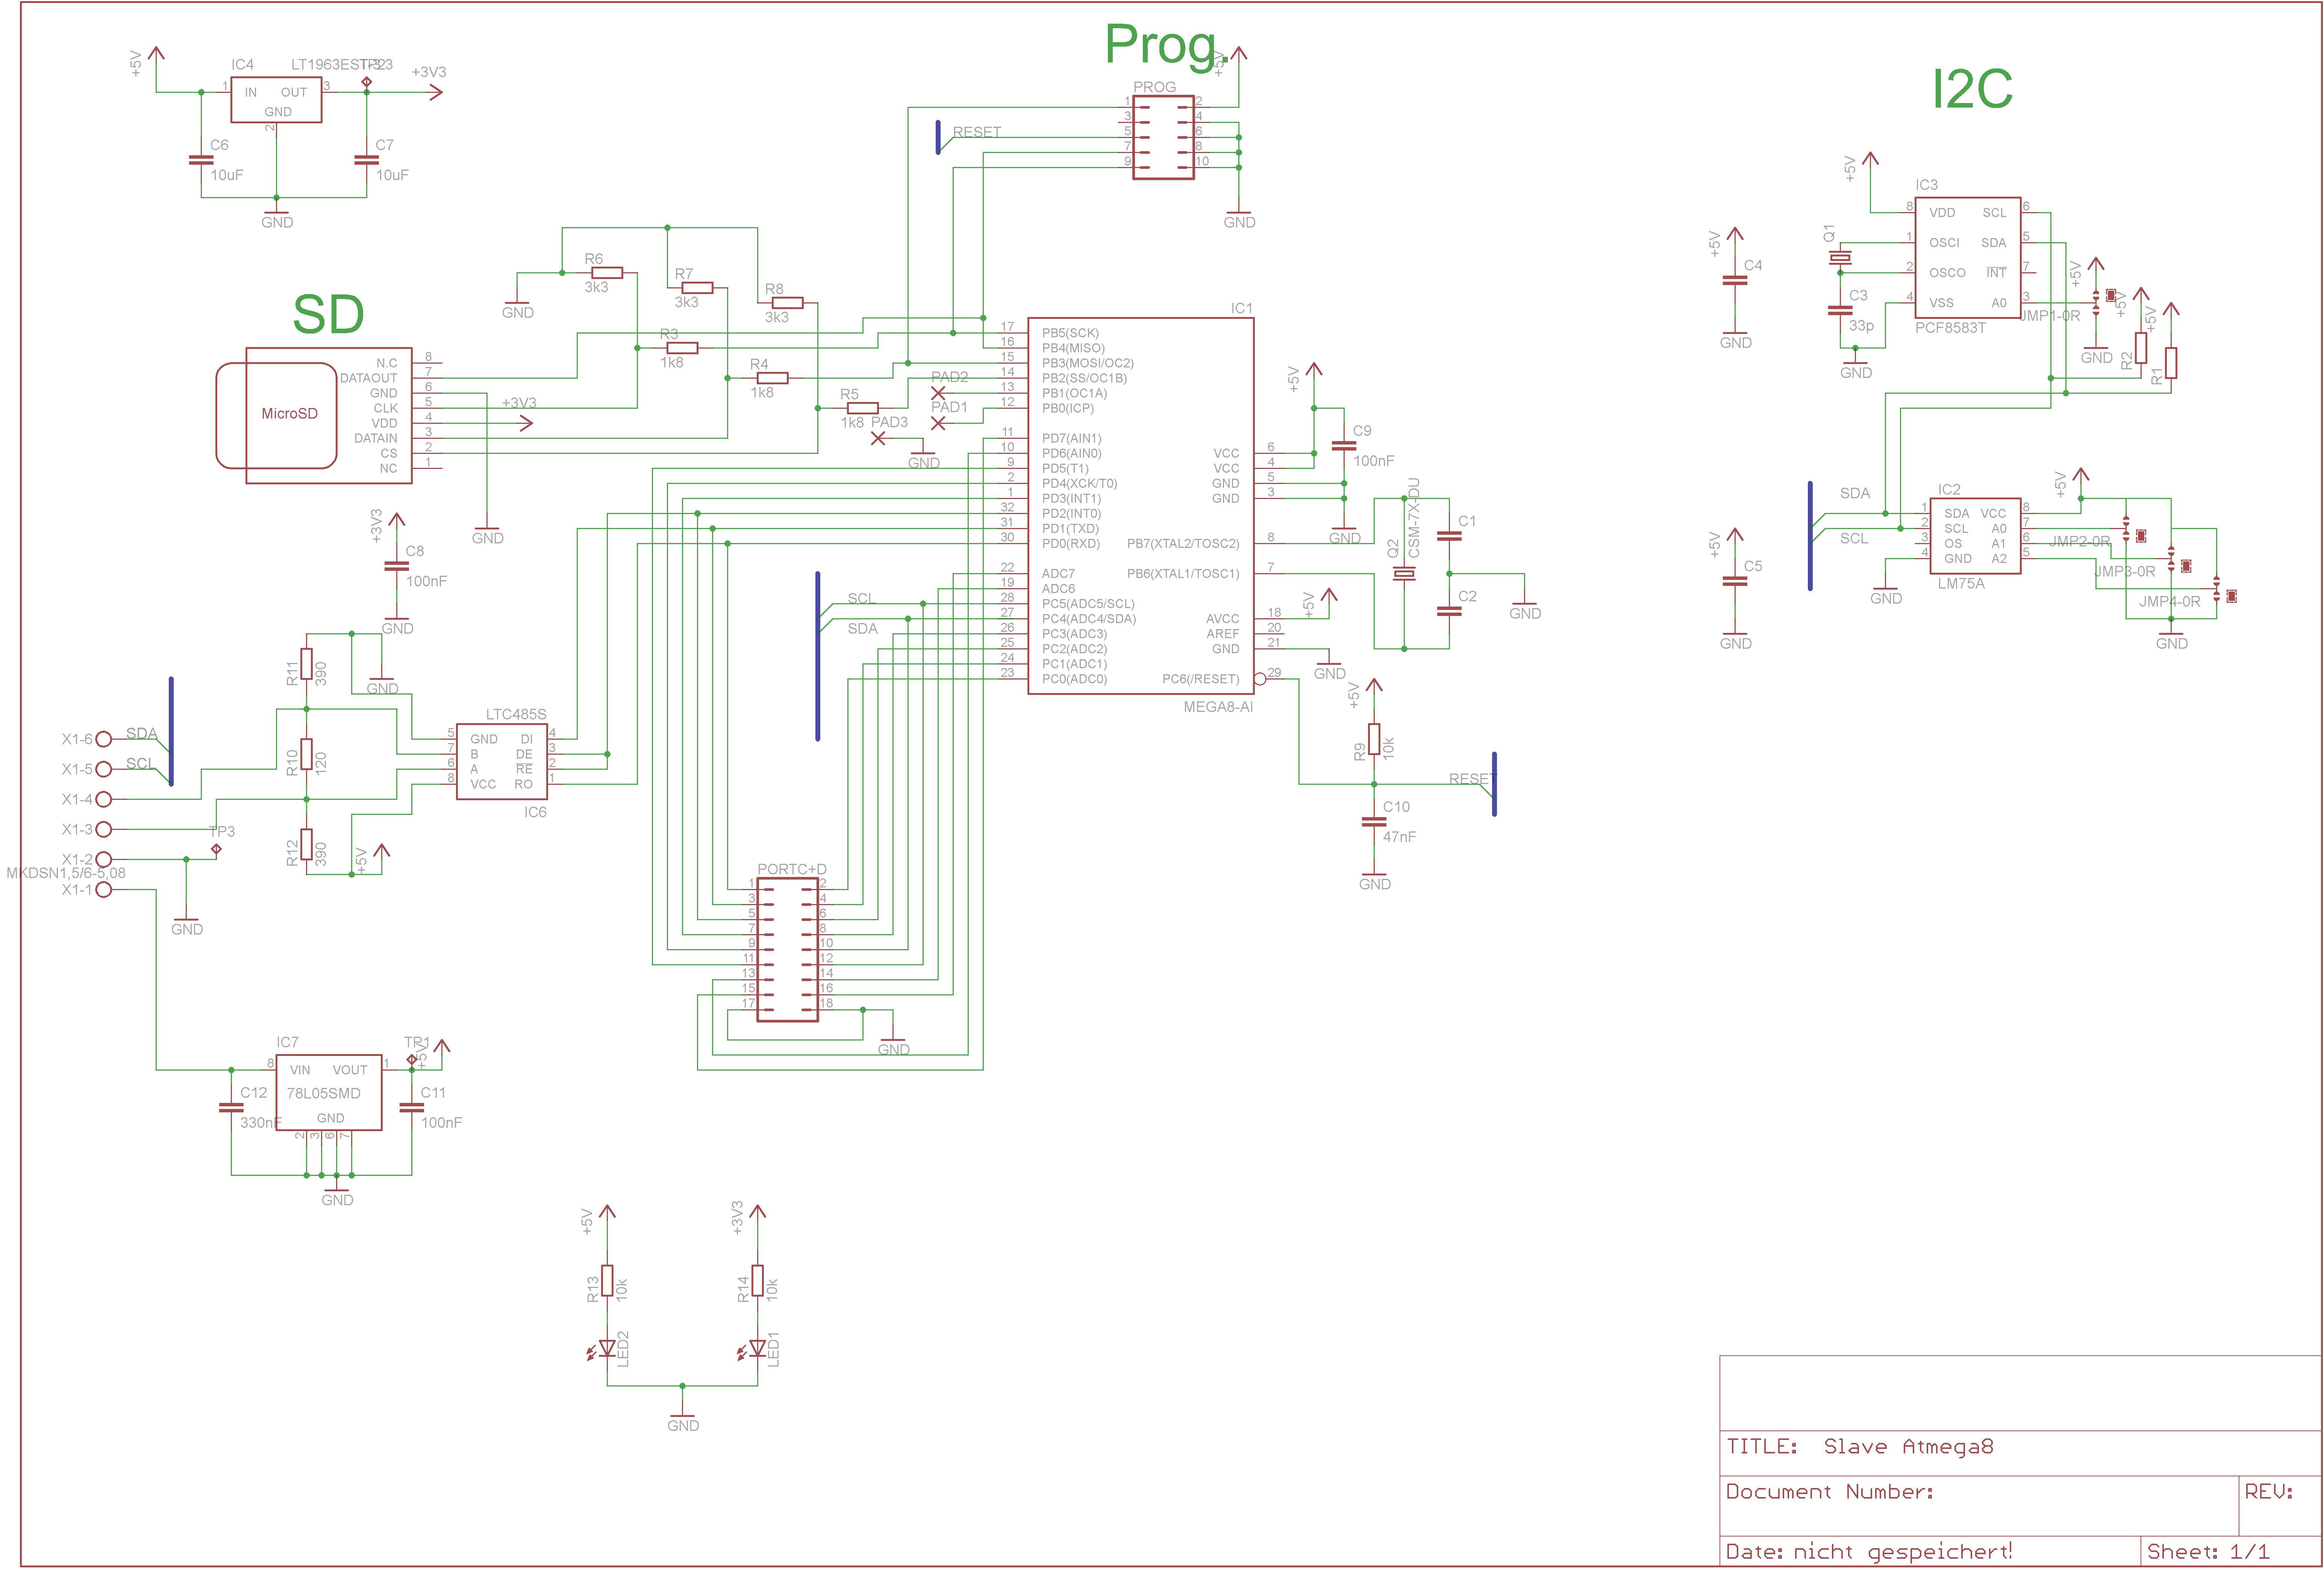Select the JMP4-0R jumper label
The width and height of the screenshot is (2324, 1570).
click(x=2170, y=602)
